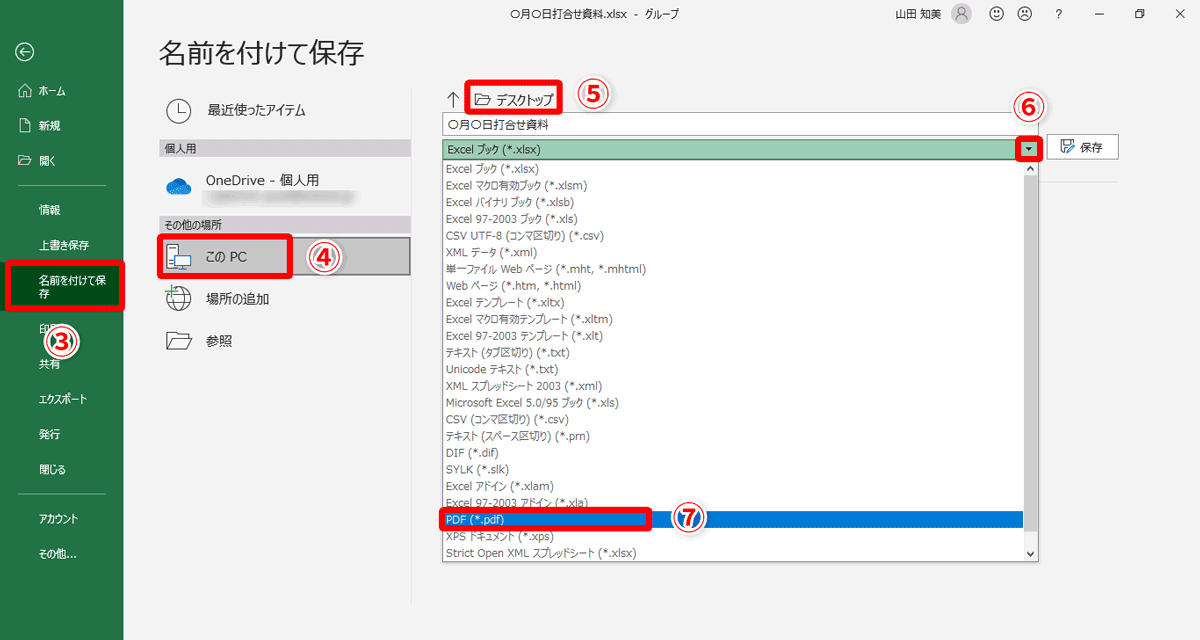This screenshot has width=1200, height=640.
Task: Open the file format dropdown arrow
Action: 1030,148
